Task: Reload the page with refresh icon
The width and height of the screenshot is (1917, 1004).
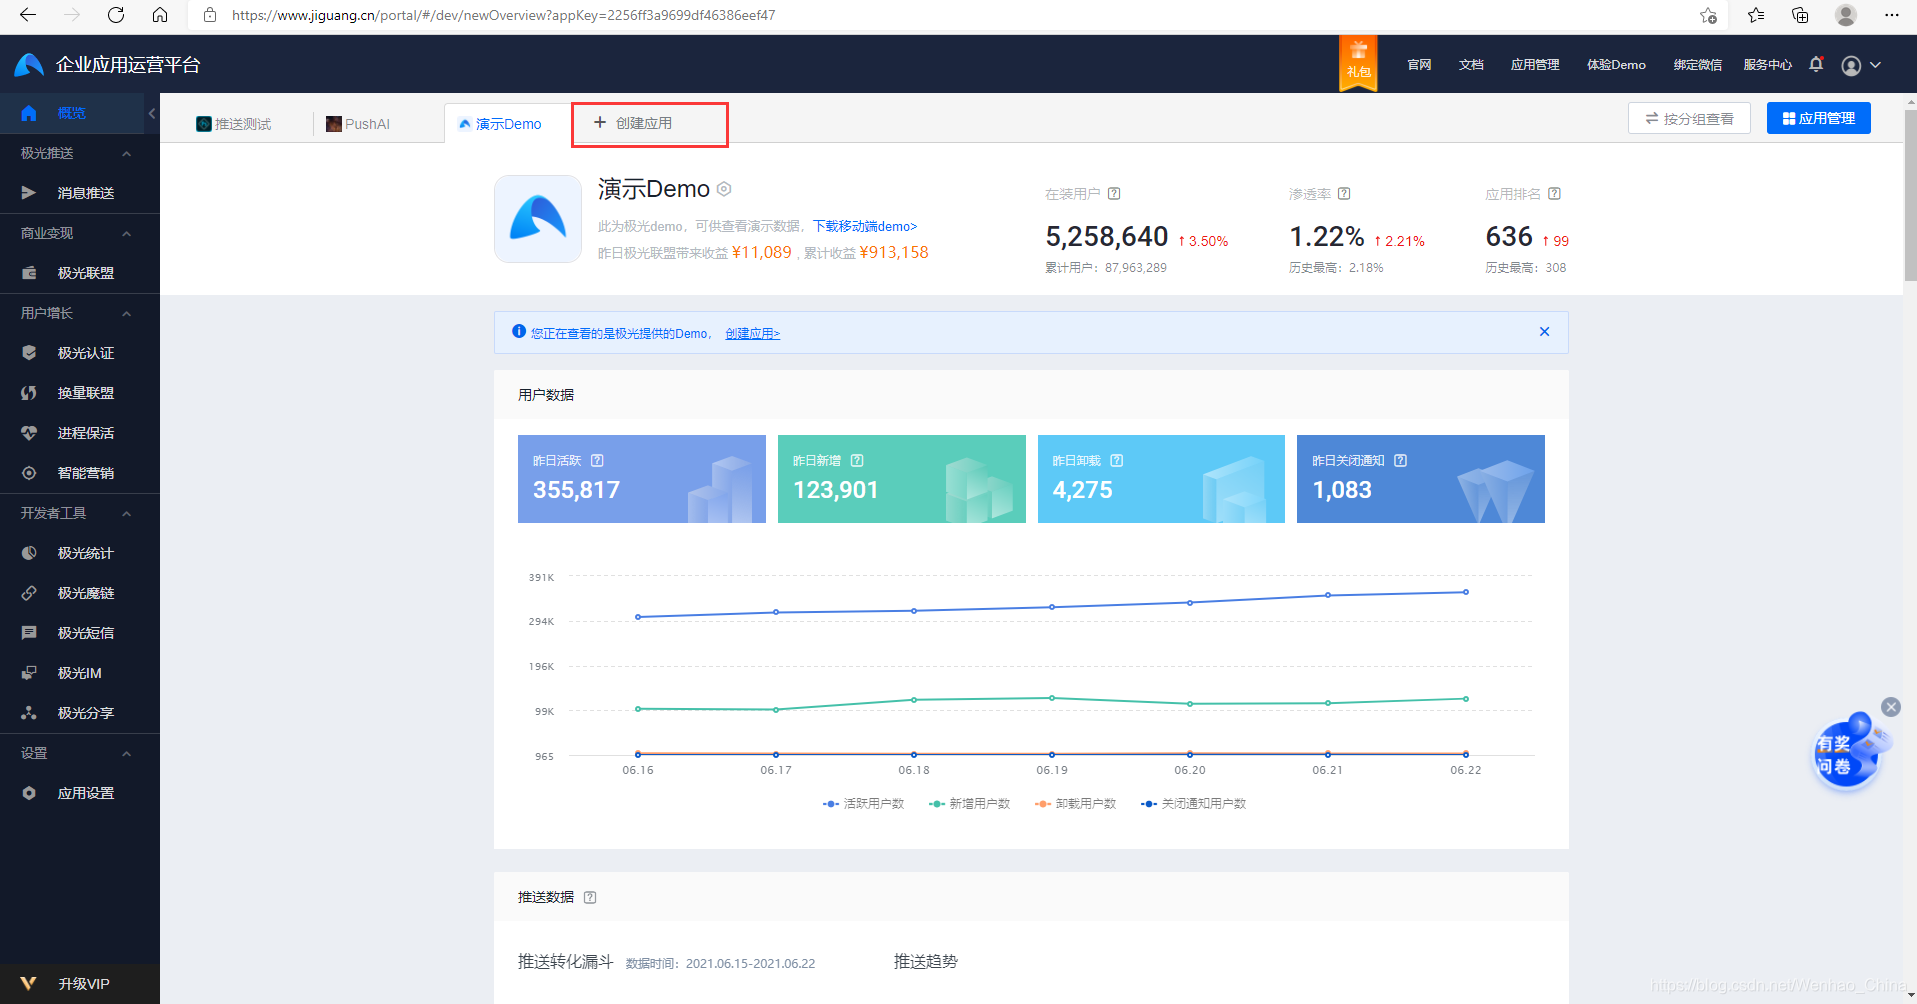Action: click(116, 15)
